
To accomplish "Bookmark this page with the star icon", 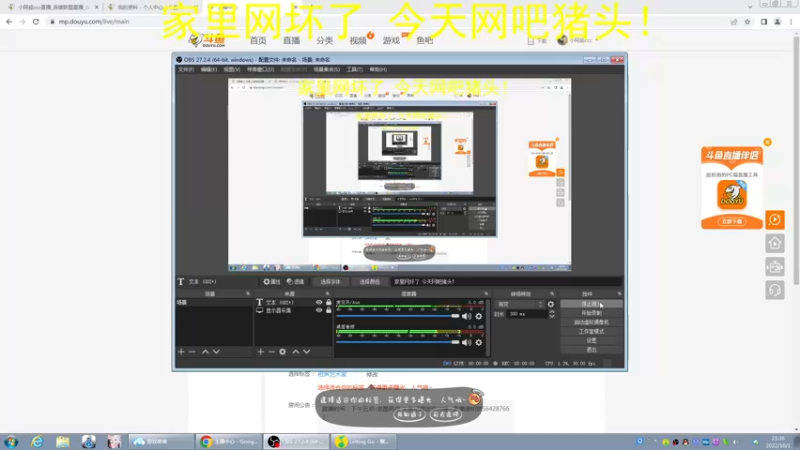I will coord(747,22).
